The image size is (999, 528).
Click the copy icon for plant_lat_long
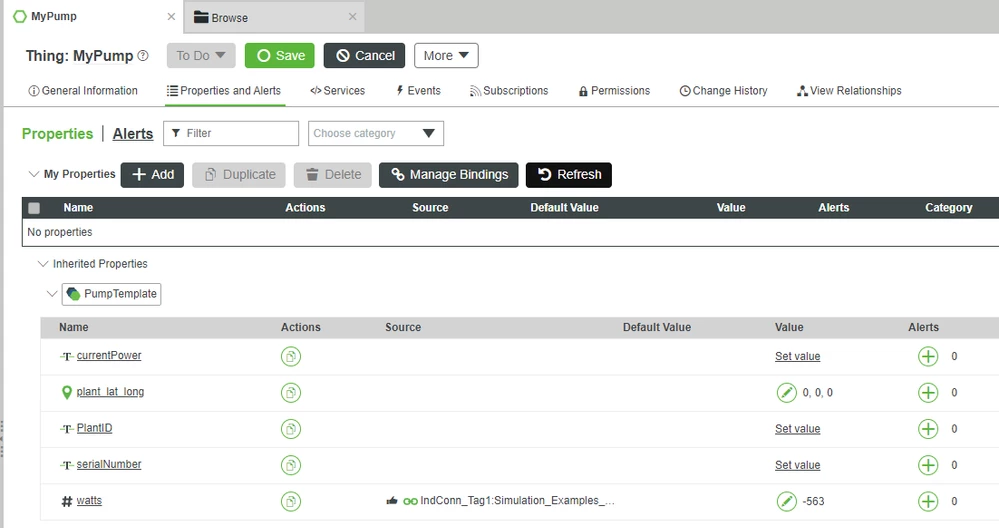291,392
